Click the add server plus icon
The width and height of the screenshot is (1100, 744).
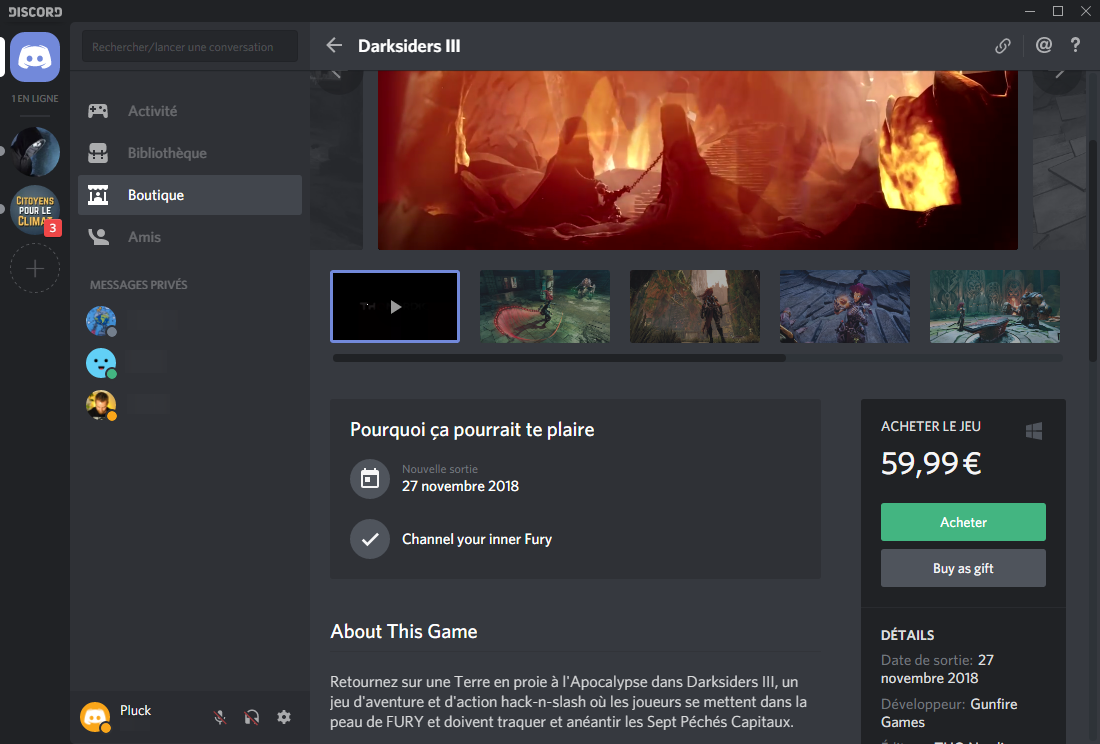coord(35,269)
